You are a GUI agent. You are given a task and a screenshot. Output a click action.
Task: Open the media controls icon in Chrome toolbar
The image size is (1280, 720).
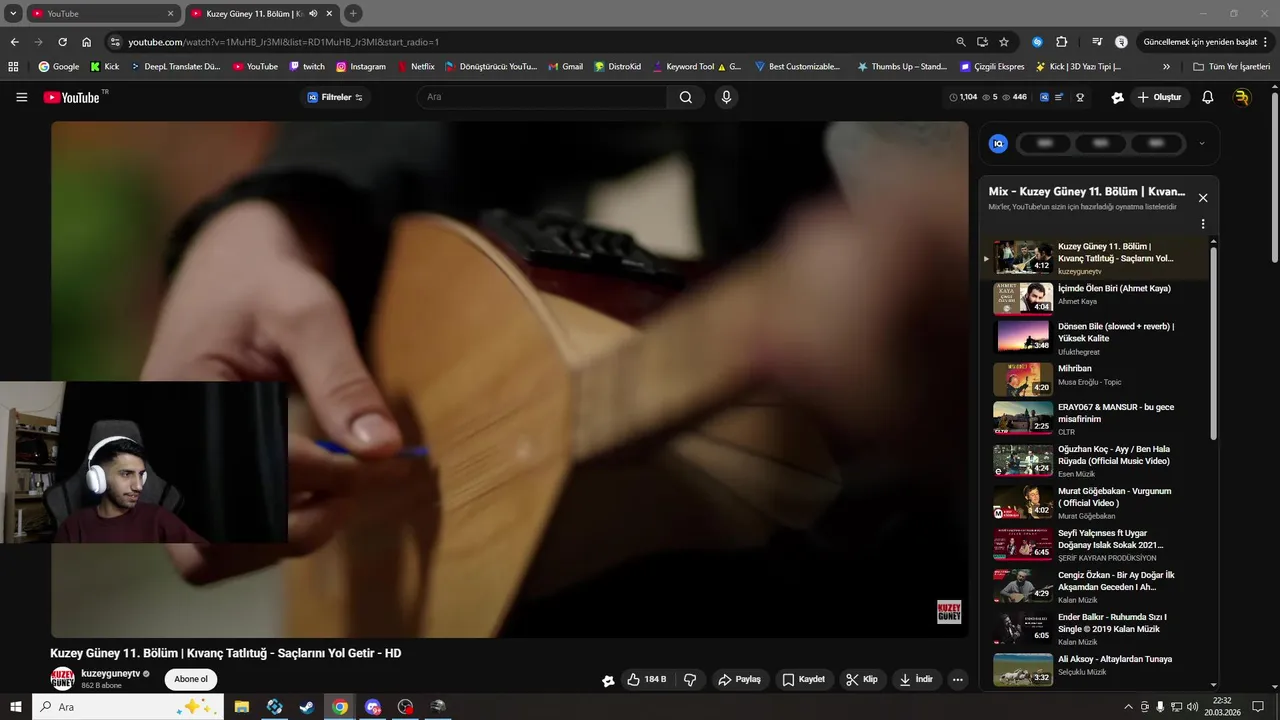tap(1097, 42)
